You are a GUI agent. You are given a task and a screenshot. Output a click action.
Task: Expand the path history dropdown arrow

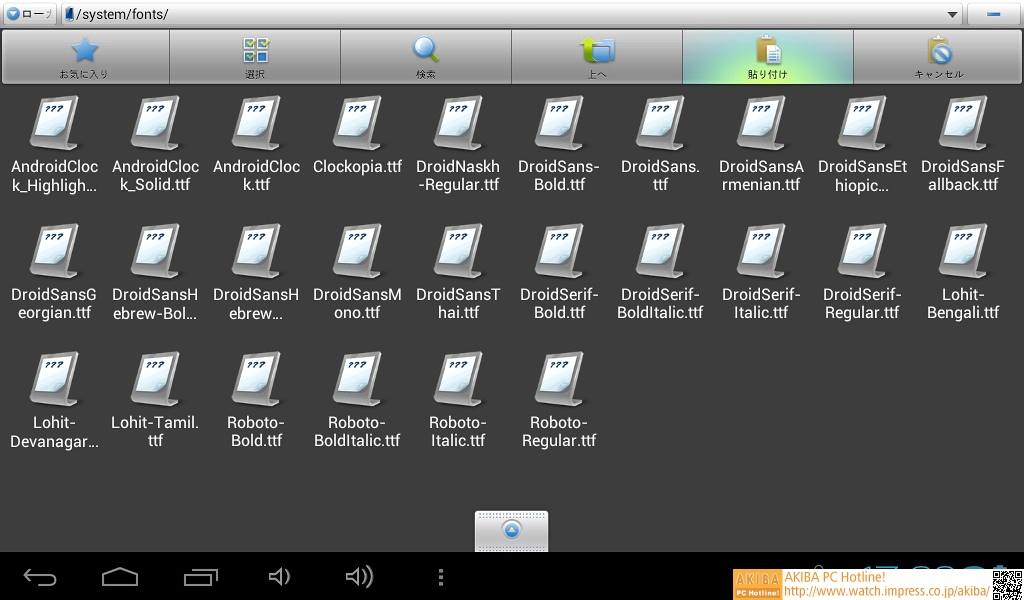pyautogui.click(x=952, y=15)
